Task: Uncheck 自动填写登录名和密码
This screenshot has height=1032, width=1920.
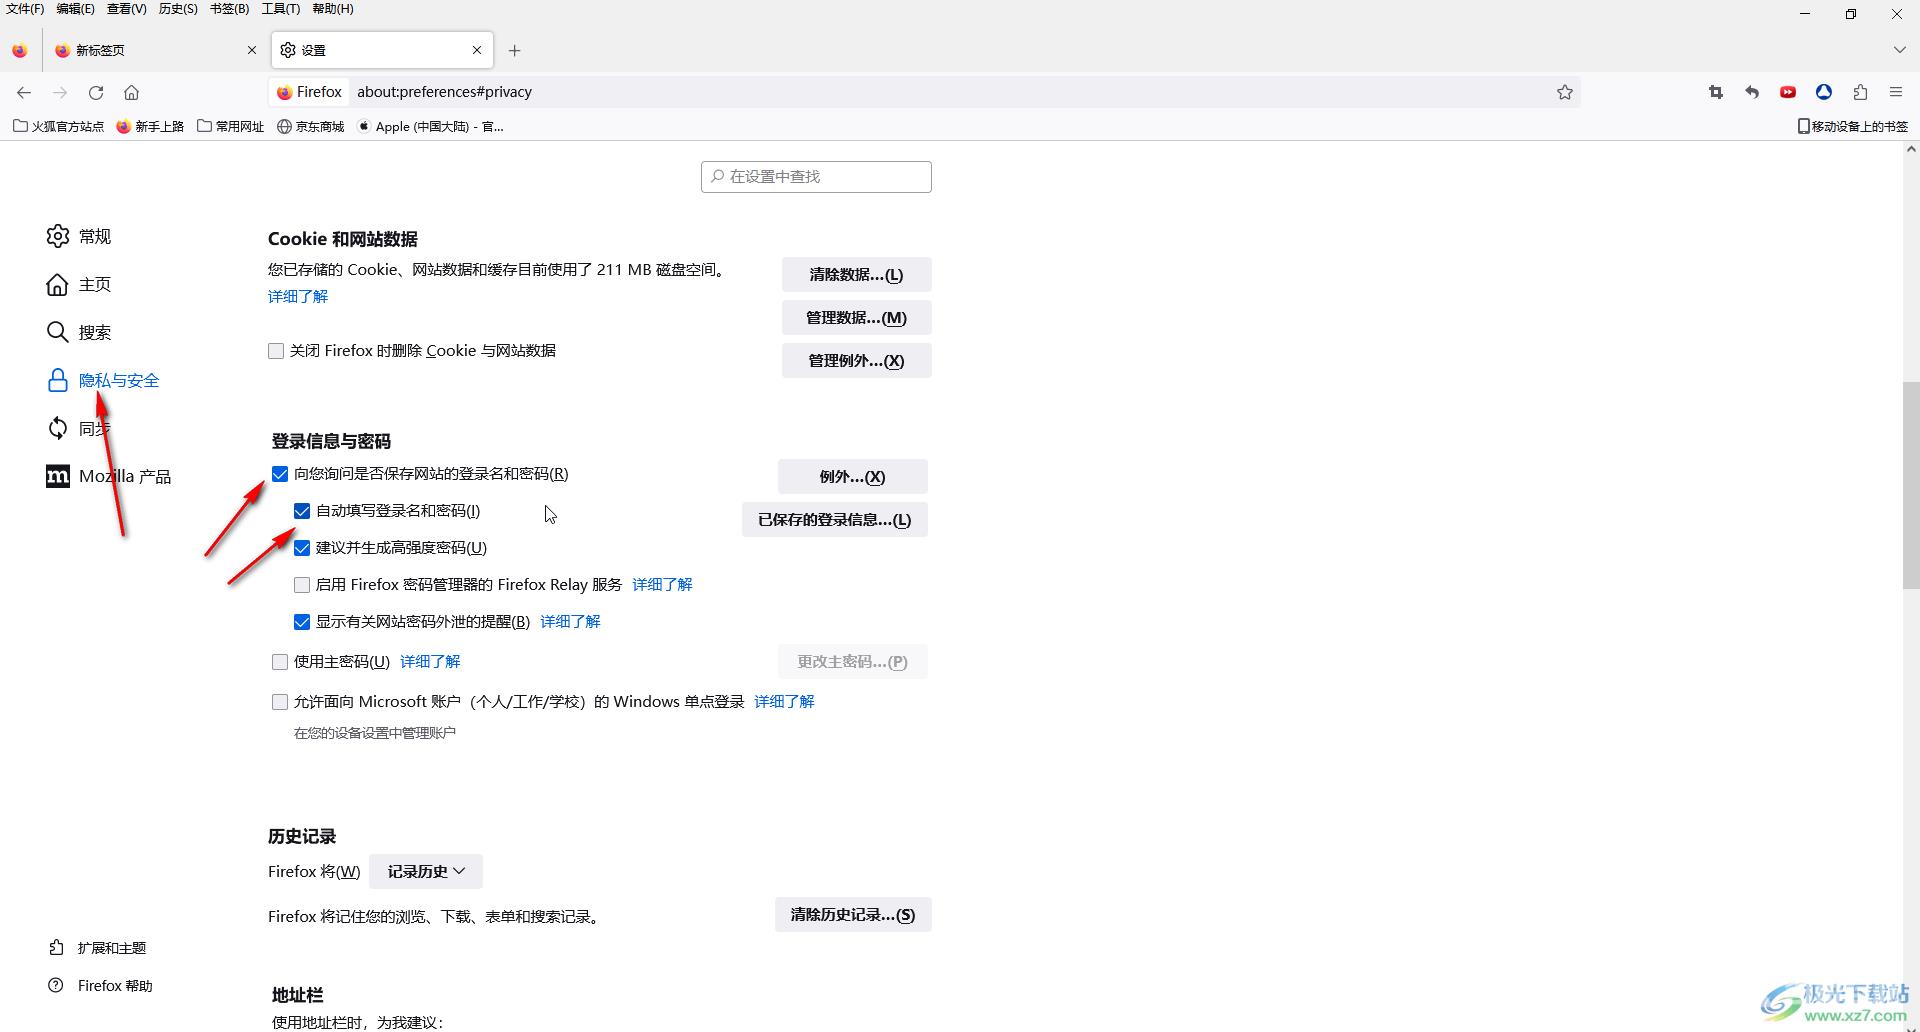Action: 302,511
